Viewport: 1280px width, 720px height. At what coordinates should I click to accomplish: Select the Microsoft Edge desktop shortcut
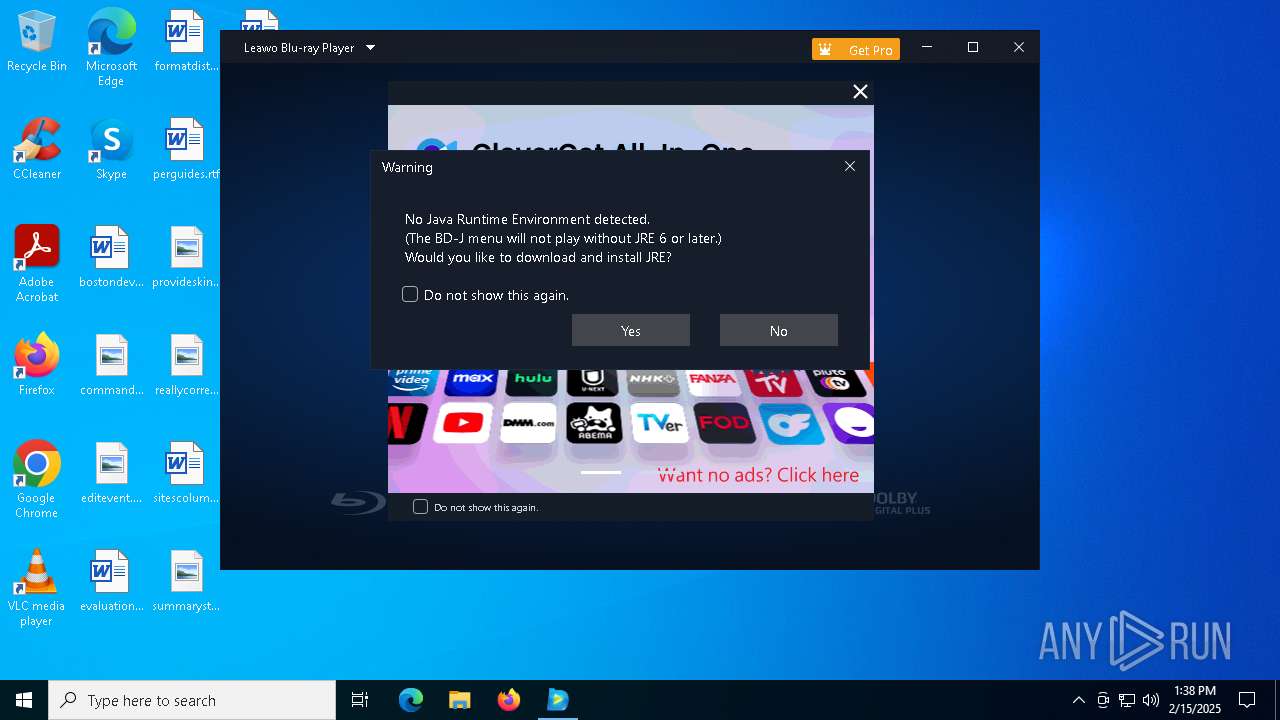[111, 48]
